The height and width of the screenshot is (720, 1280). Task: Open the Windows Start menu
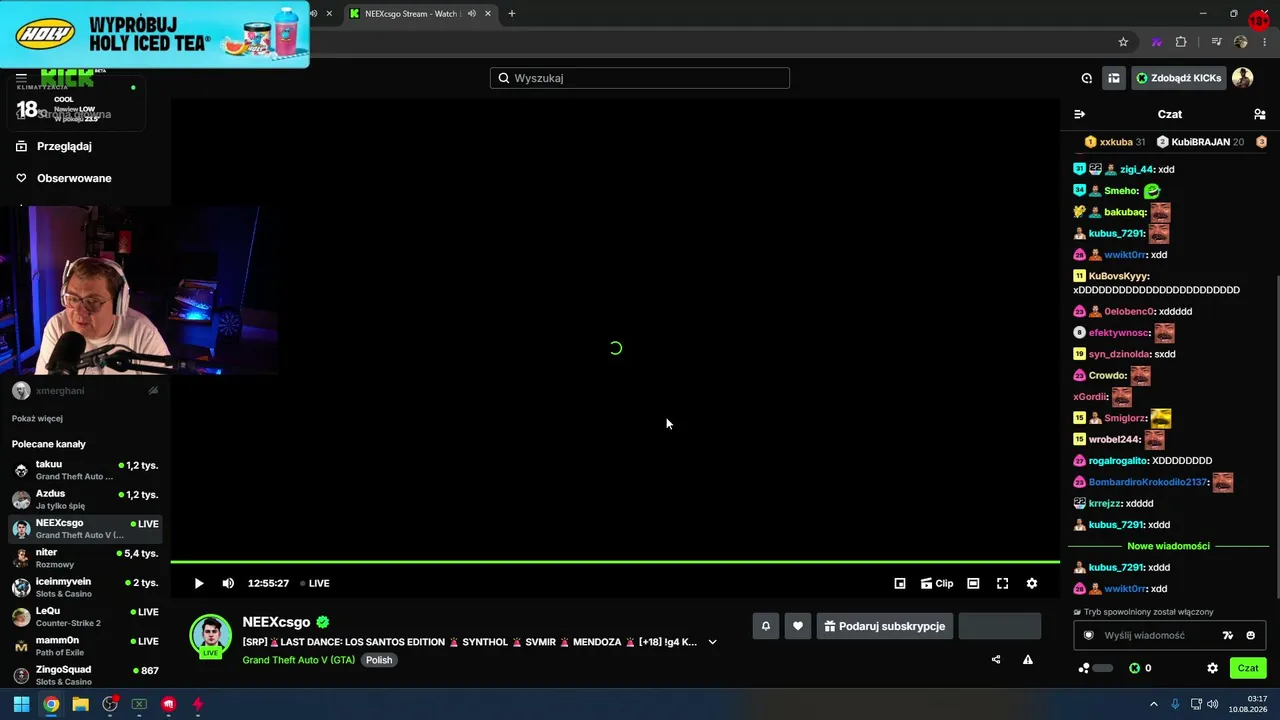[x=21, y=704]
